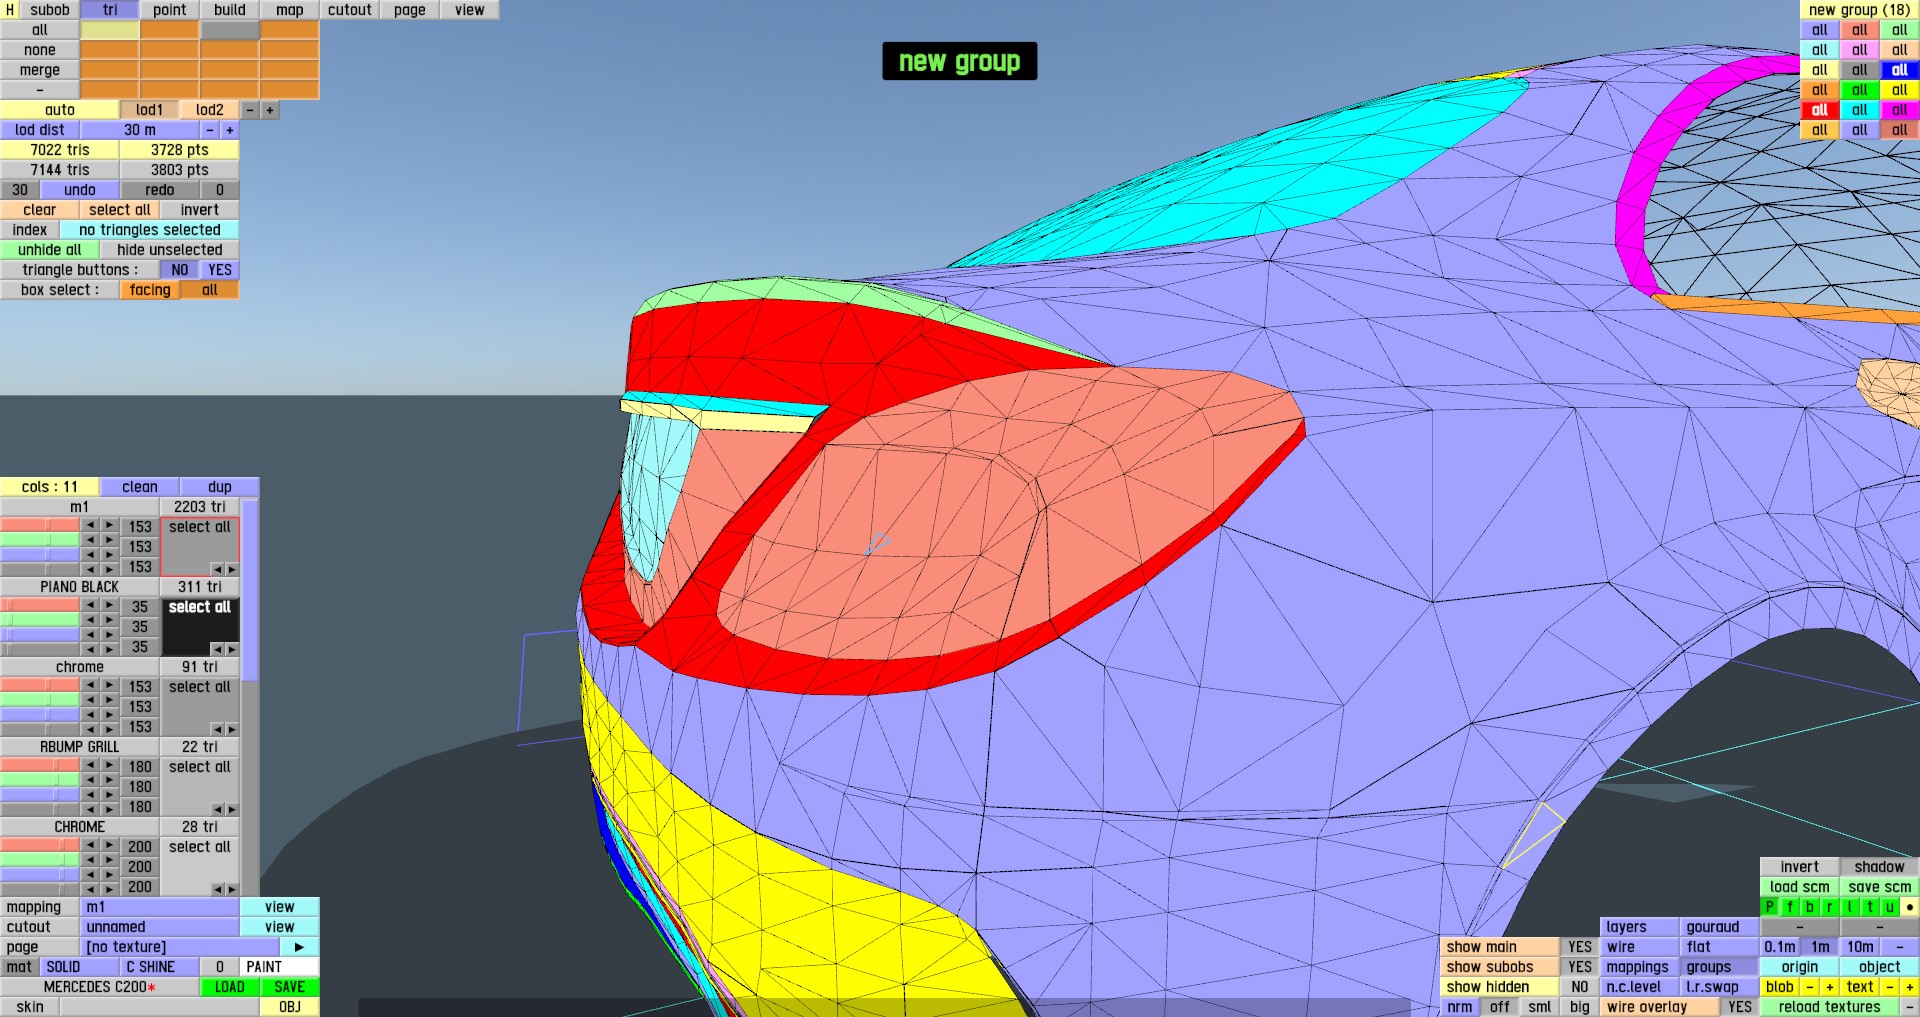1920x1017 pixels.
Task: Decrease m1 red channel with left arrow
Action: (x=90, y=524)
